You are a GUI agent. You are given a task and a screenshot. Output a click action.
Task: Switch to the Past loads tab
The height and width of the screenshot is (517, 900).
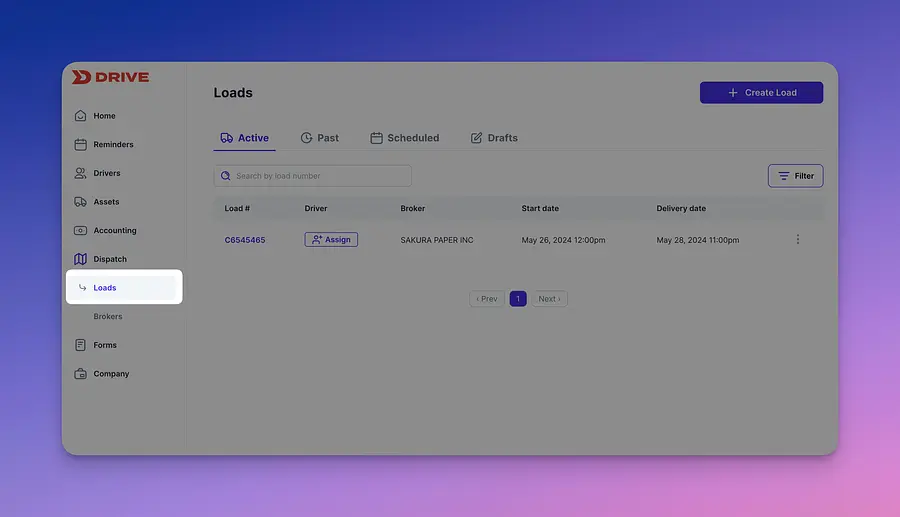(320, 138)
